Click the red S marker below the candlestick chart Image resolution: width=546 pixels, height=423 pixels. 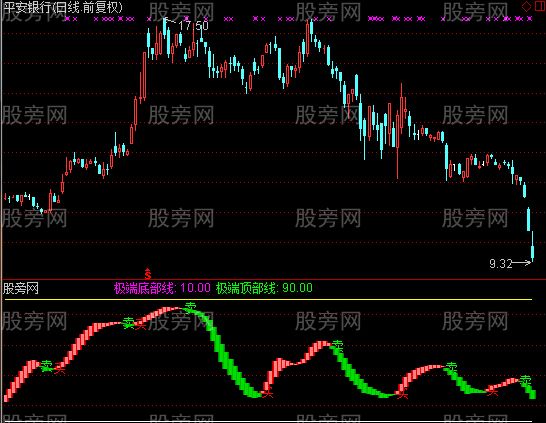pos(148,274)
